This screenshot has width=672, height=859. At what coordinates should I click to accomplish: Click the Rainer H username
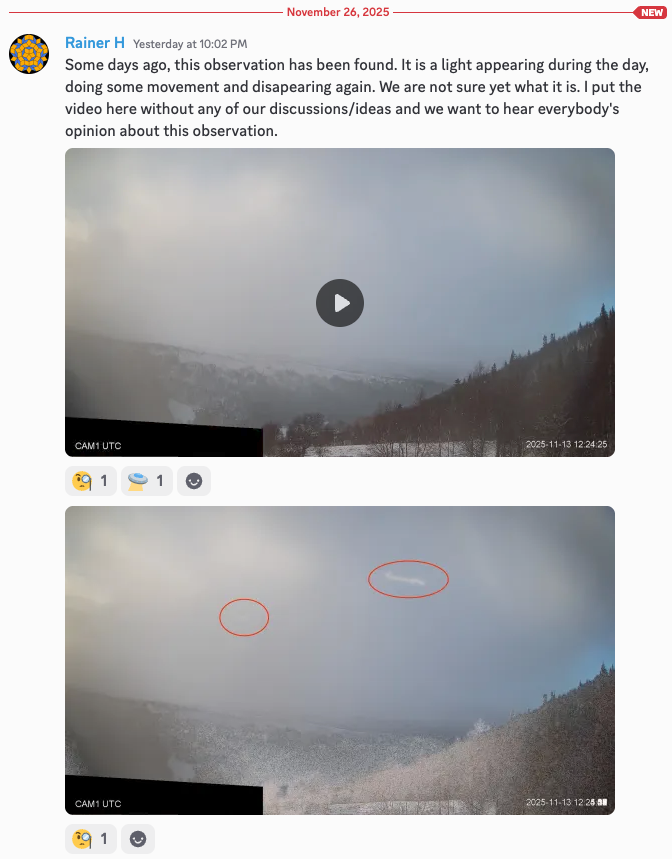[x=95, y=43]
